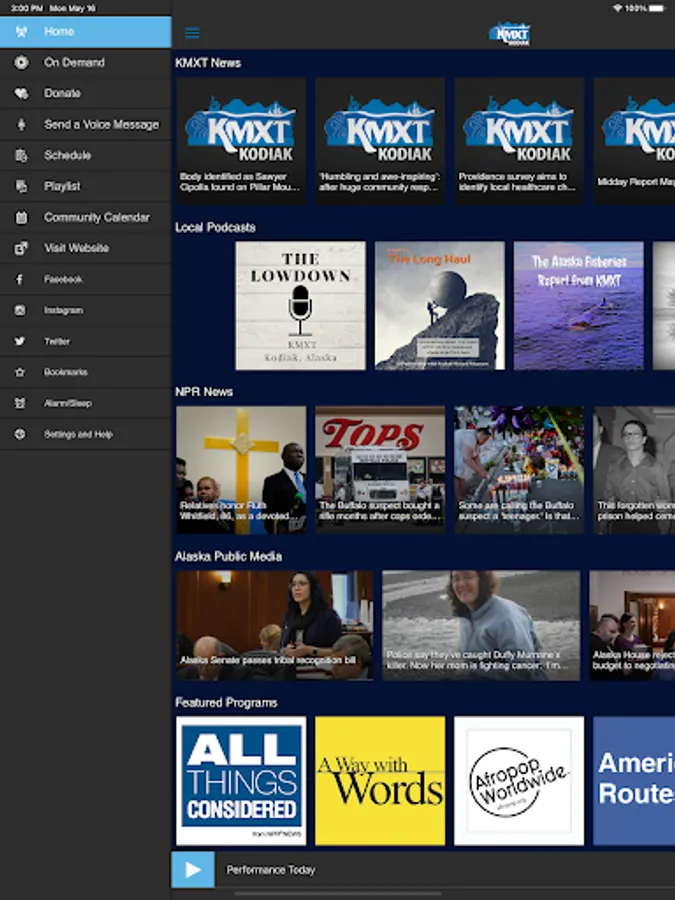Open The Long Haul podcast
The image size is (675, 900).
coord(440,305)
